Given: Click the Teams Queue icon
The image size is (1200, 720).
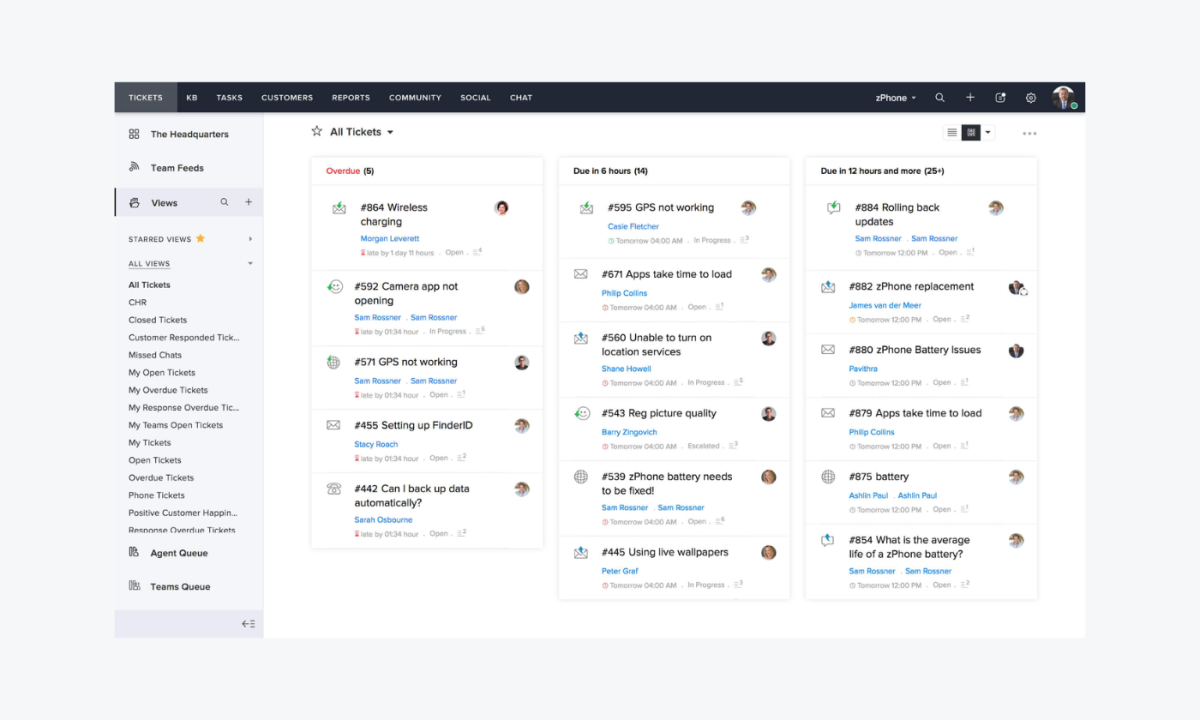Looking at the screenshot, I should pyautogui.click(x=134, y=586).
